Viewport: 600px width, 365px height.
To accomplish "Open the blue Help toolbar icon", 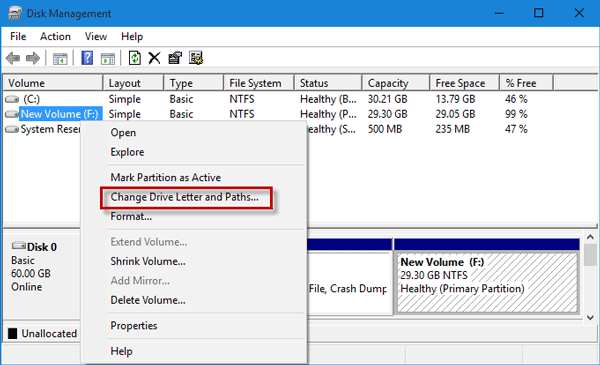I will [87, 58].
